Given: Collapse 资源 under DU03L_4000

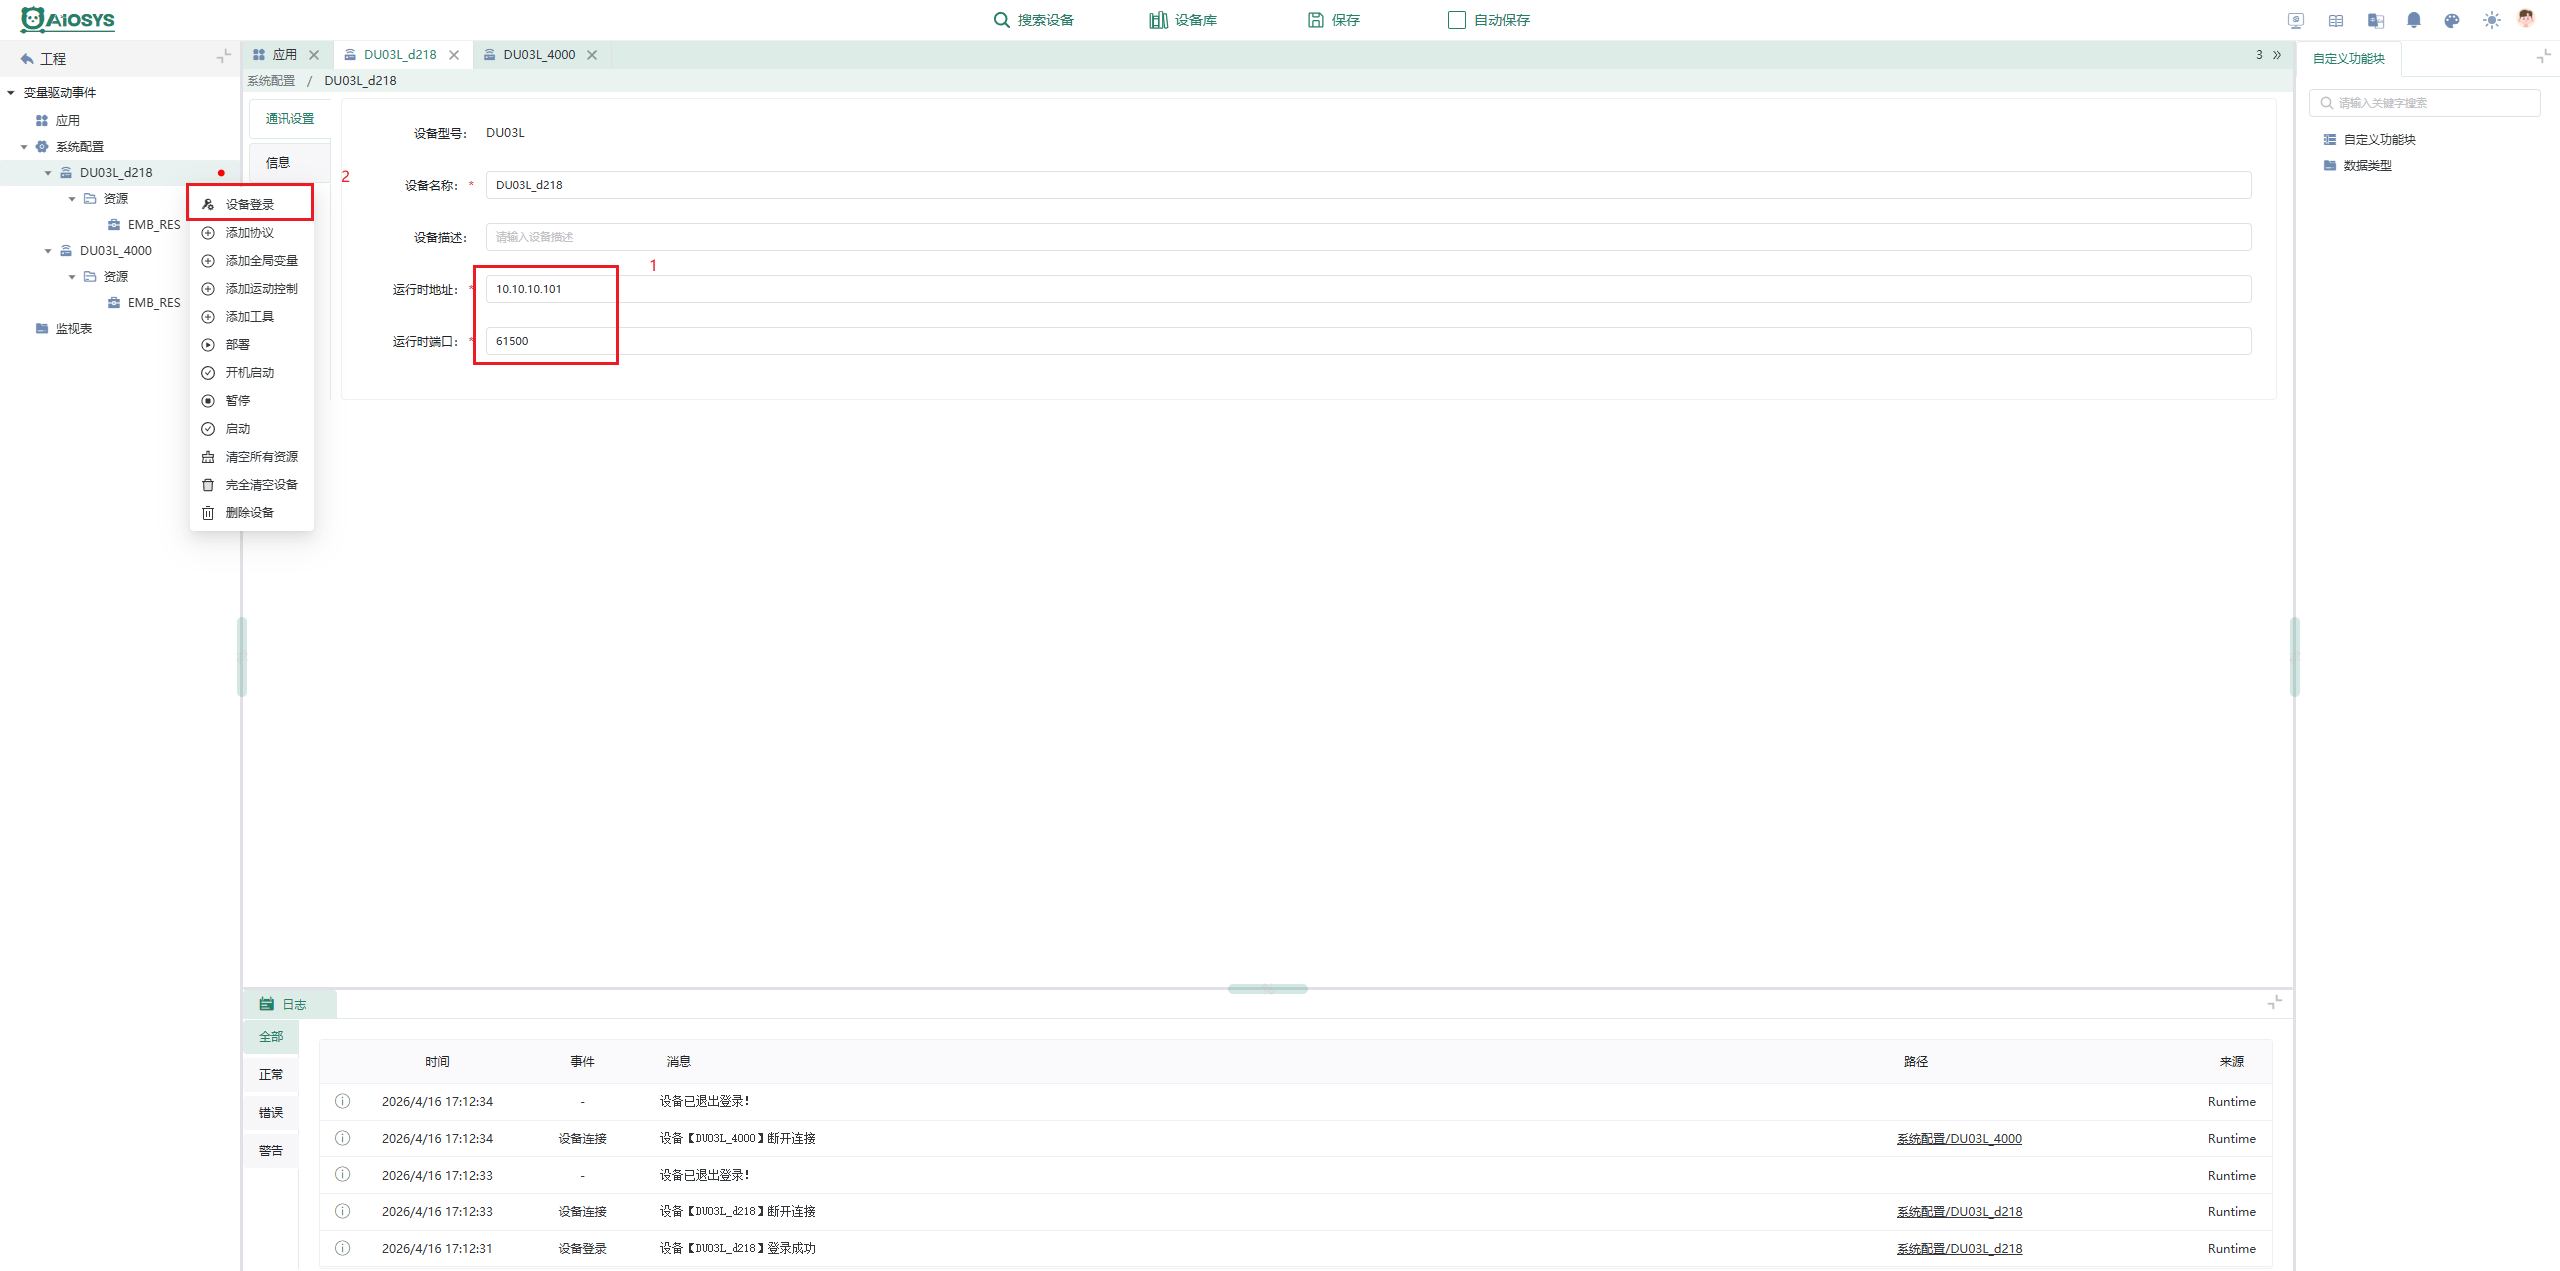Looking at the screenshot, I should 72,277.
